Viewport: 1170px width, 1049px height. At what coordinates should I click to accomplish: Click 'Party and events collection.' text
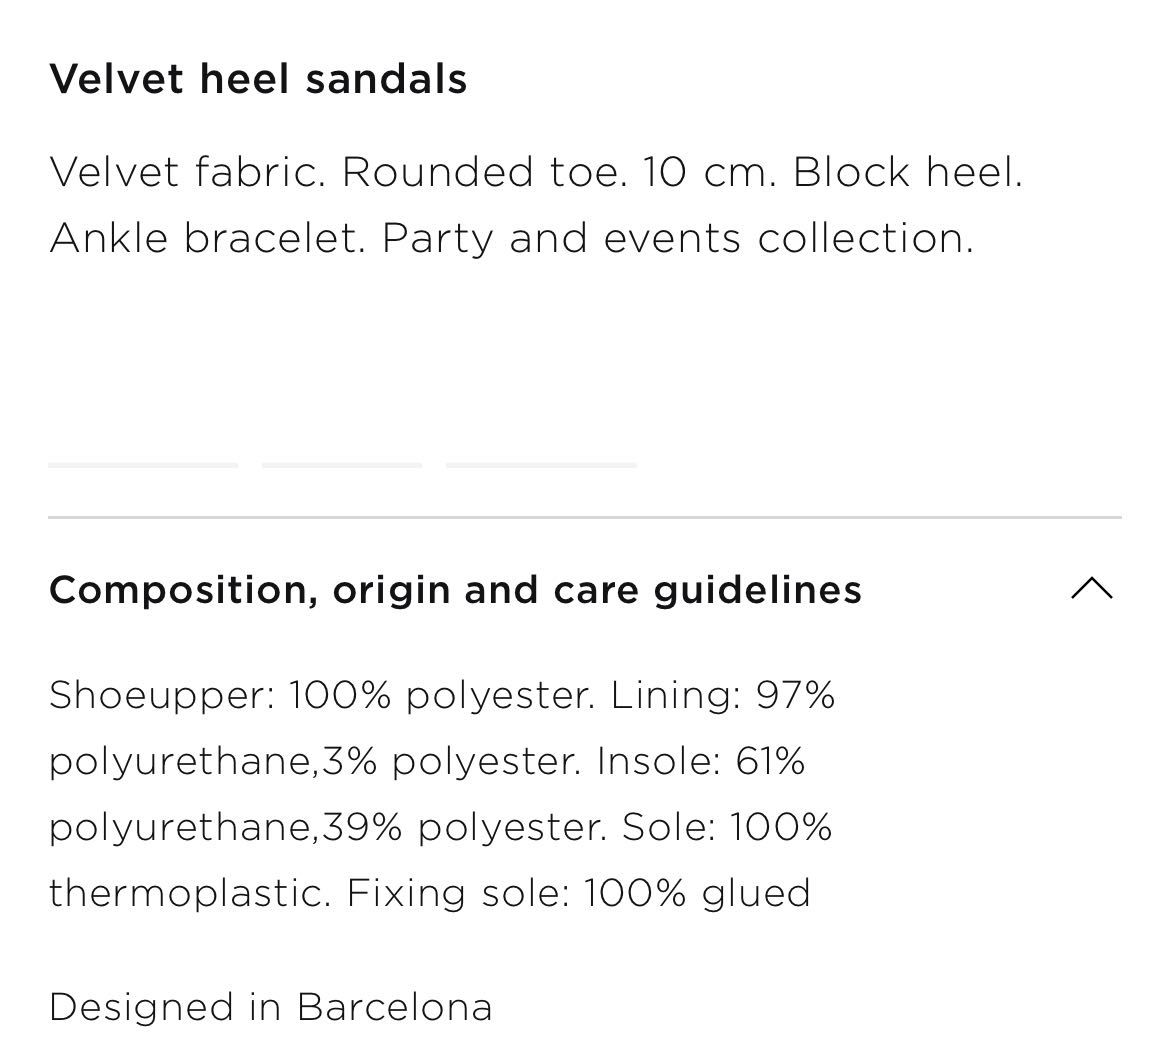tap(678, 239)
